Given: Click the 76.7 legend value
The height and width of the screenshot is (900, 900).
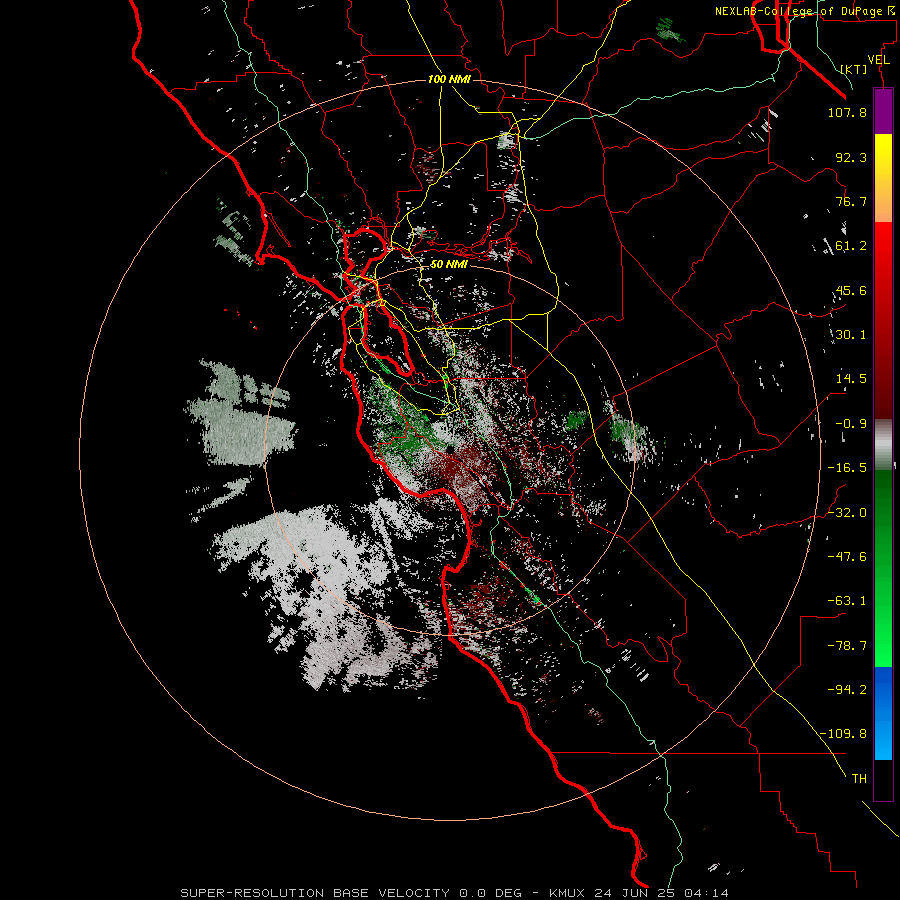Looking at the screenshot, I should (x=851, y=201).
